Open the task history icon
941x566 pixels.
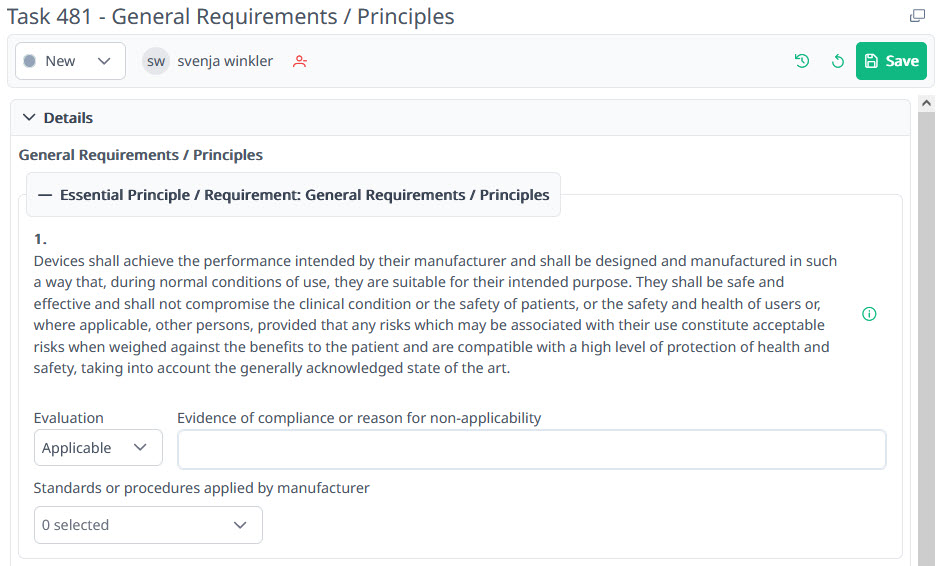802,61
